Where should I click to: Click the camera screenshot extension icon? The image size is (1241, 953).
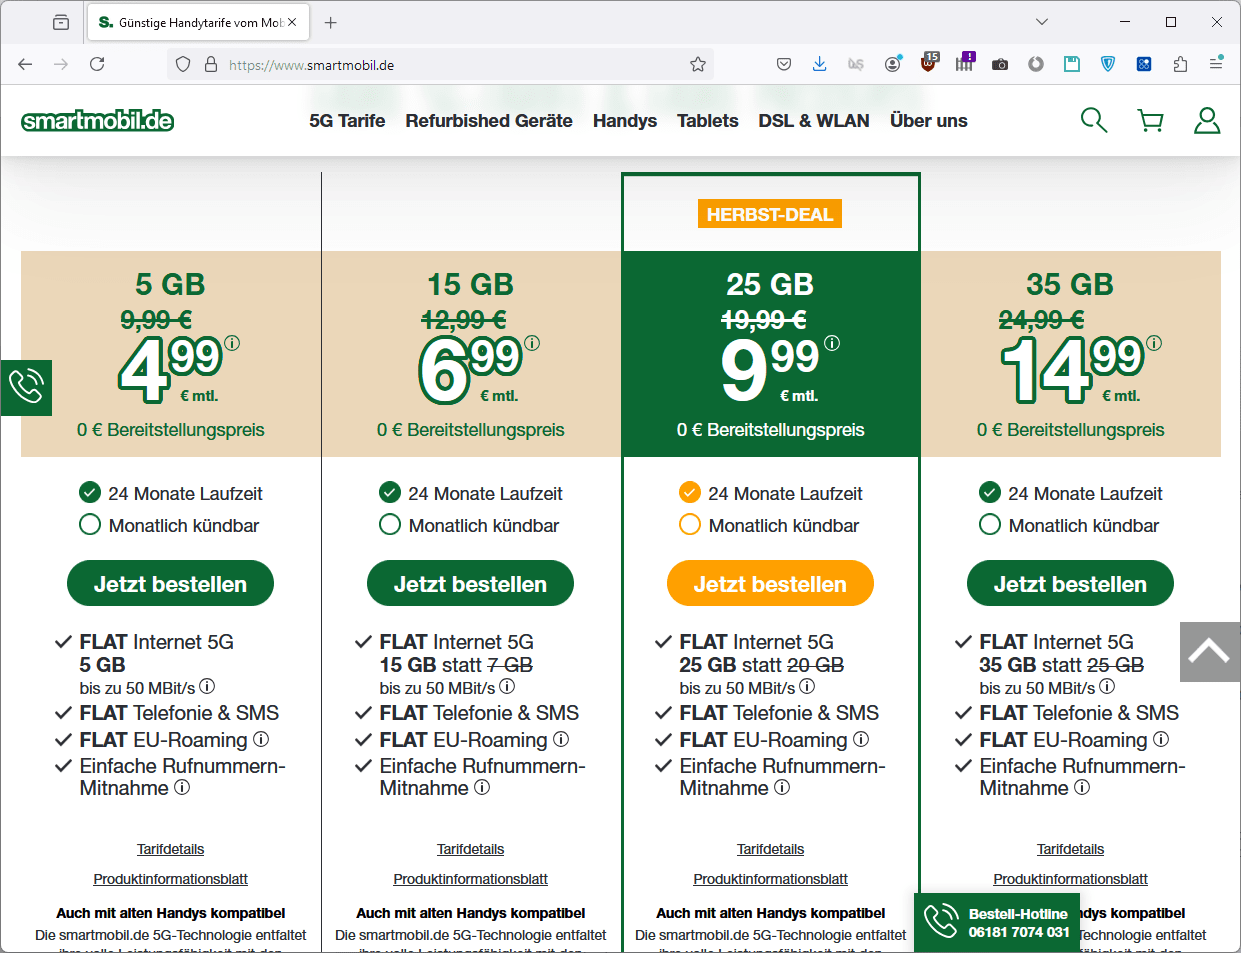(1000, 64)
